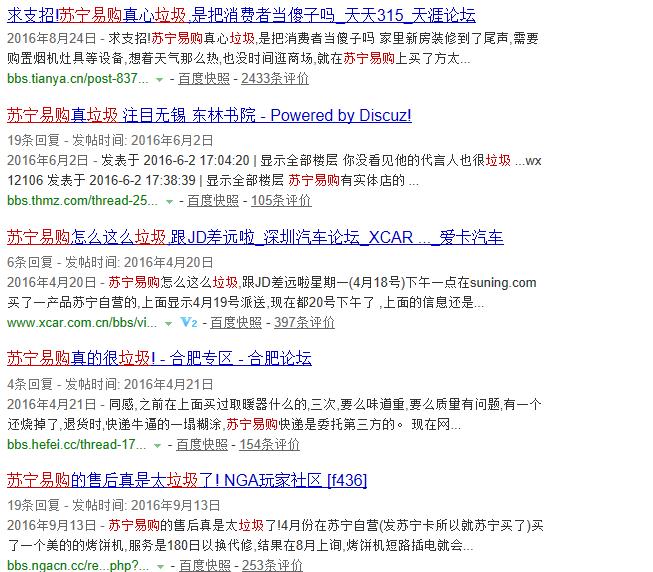The width and height of the screenshot is (653, 572).
Task: Click the 4条回复 发帖时间 2016年4月21日 line
Action: (110, 384)
